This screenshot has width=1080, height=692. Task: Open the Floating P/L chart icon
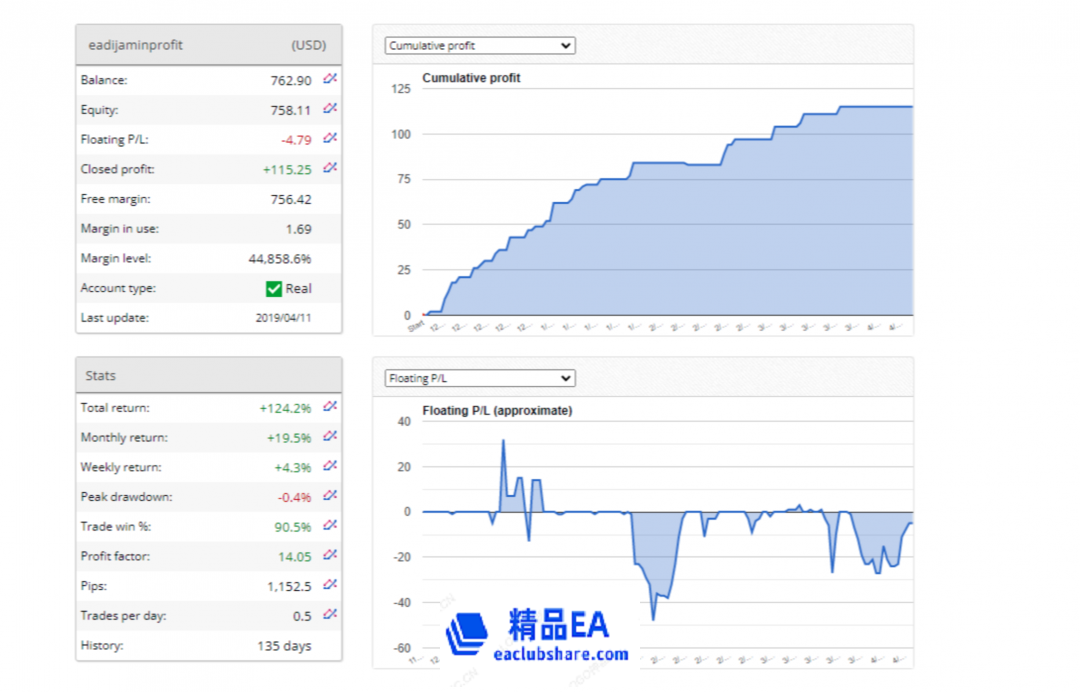tap(330, 139)
